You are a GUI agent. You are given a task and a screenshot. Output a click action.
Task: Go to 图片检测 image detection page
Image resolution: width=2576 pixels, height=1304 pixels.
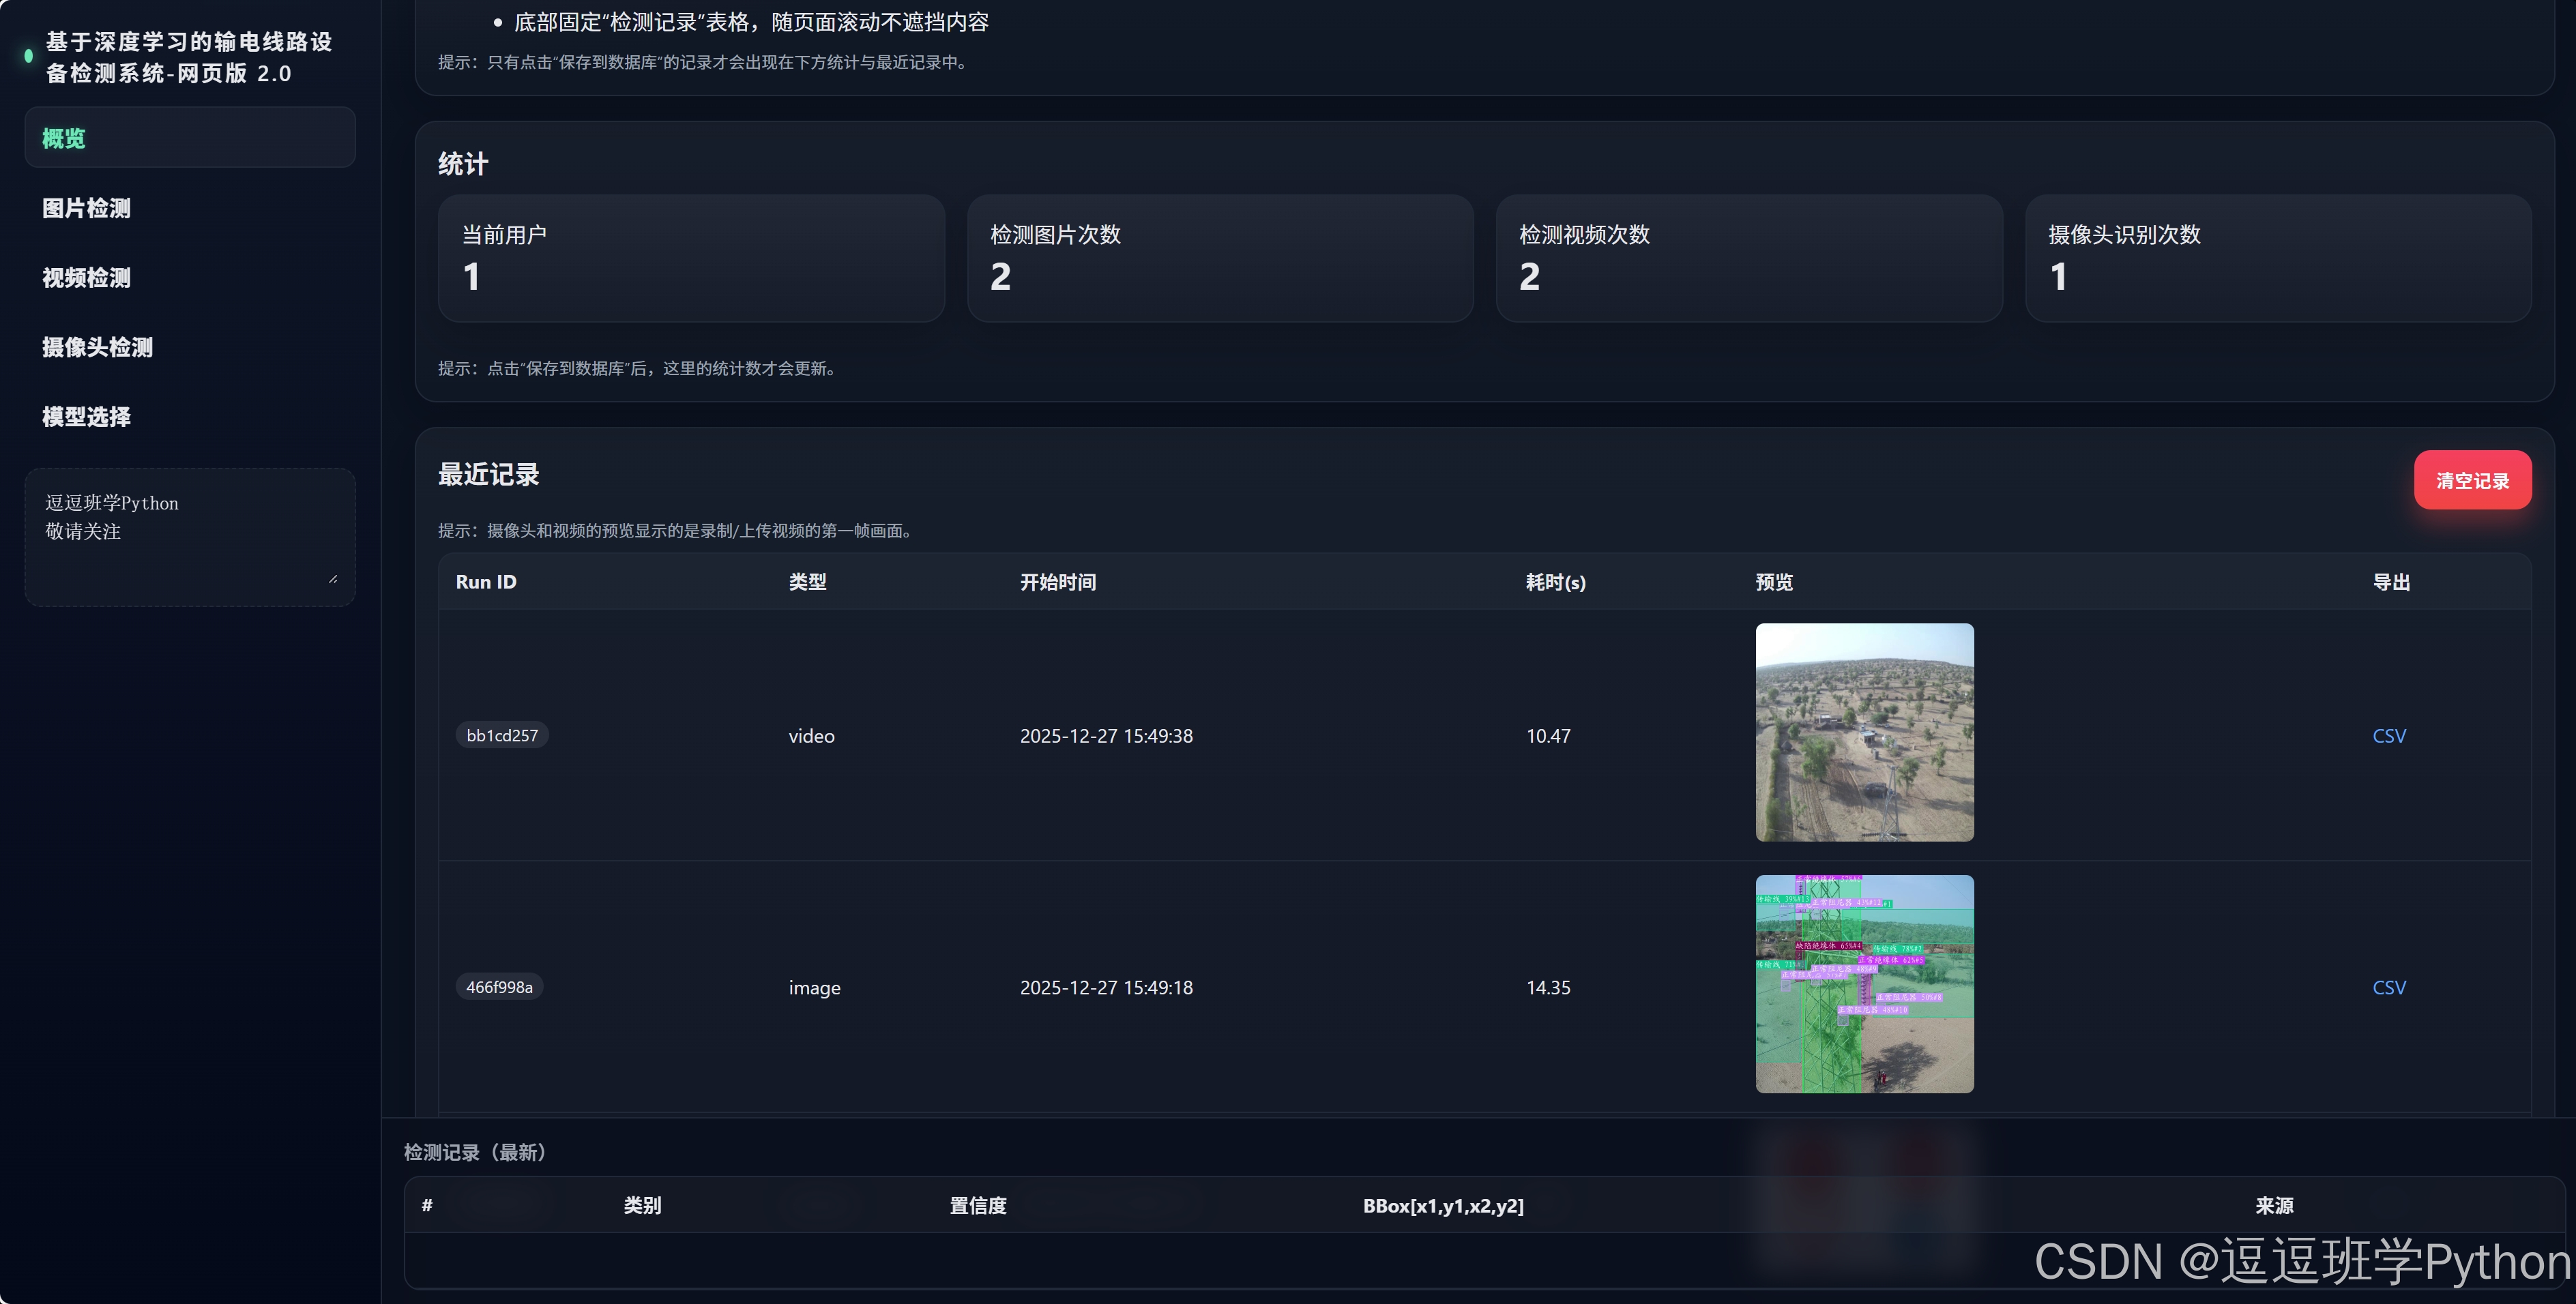pos(87,208)
